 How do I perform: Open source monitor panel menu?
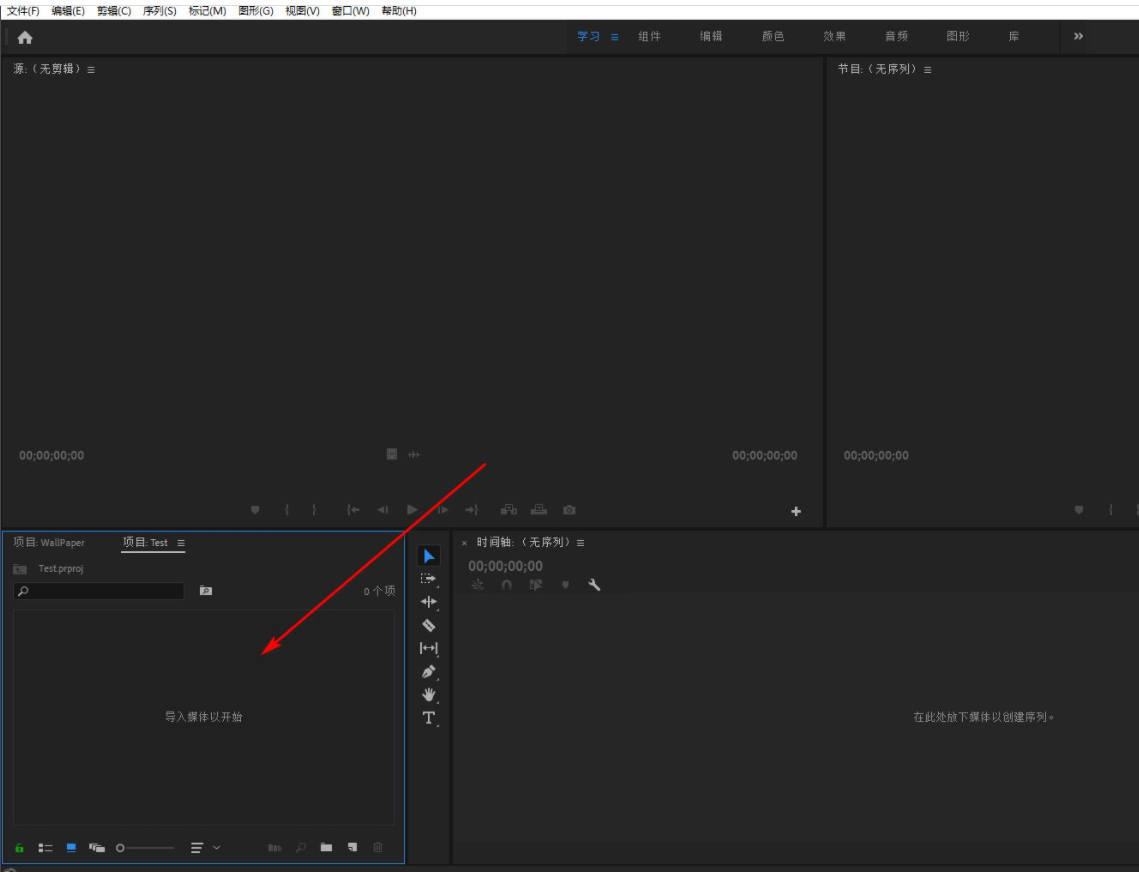point(91,70)
